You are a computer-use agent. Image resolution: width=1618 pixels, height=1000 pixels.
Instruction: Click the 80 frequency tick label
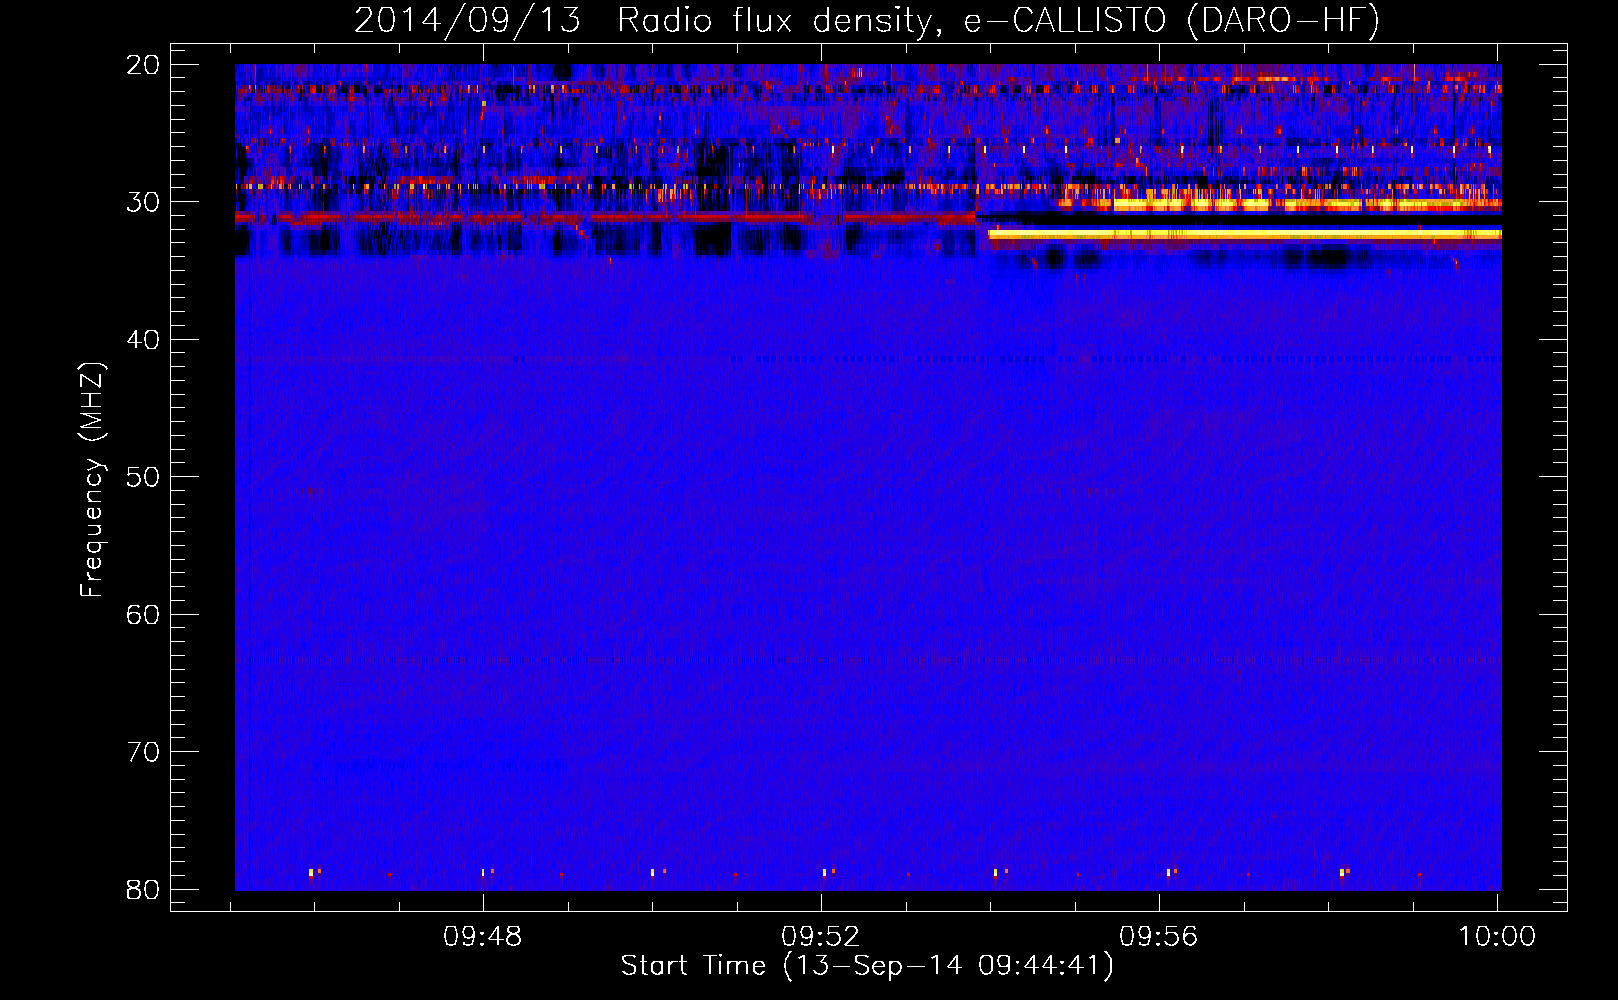(x=144, y=889)
